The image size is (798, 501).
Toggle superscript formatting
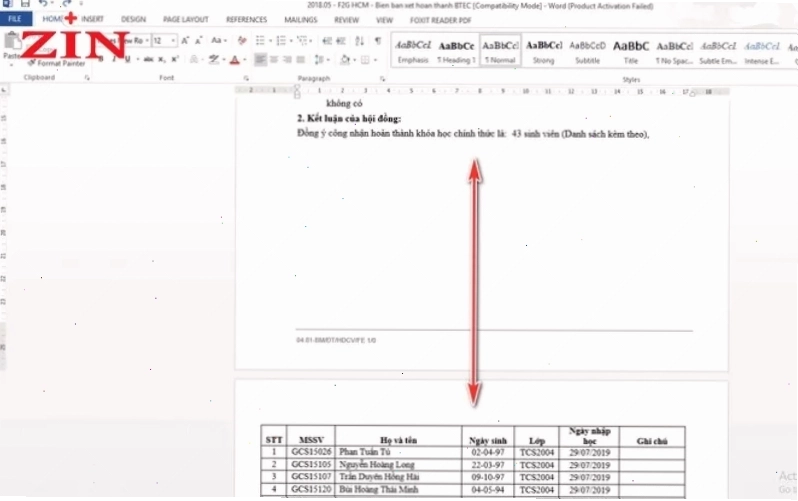(x=175, y=60)
